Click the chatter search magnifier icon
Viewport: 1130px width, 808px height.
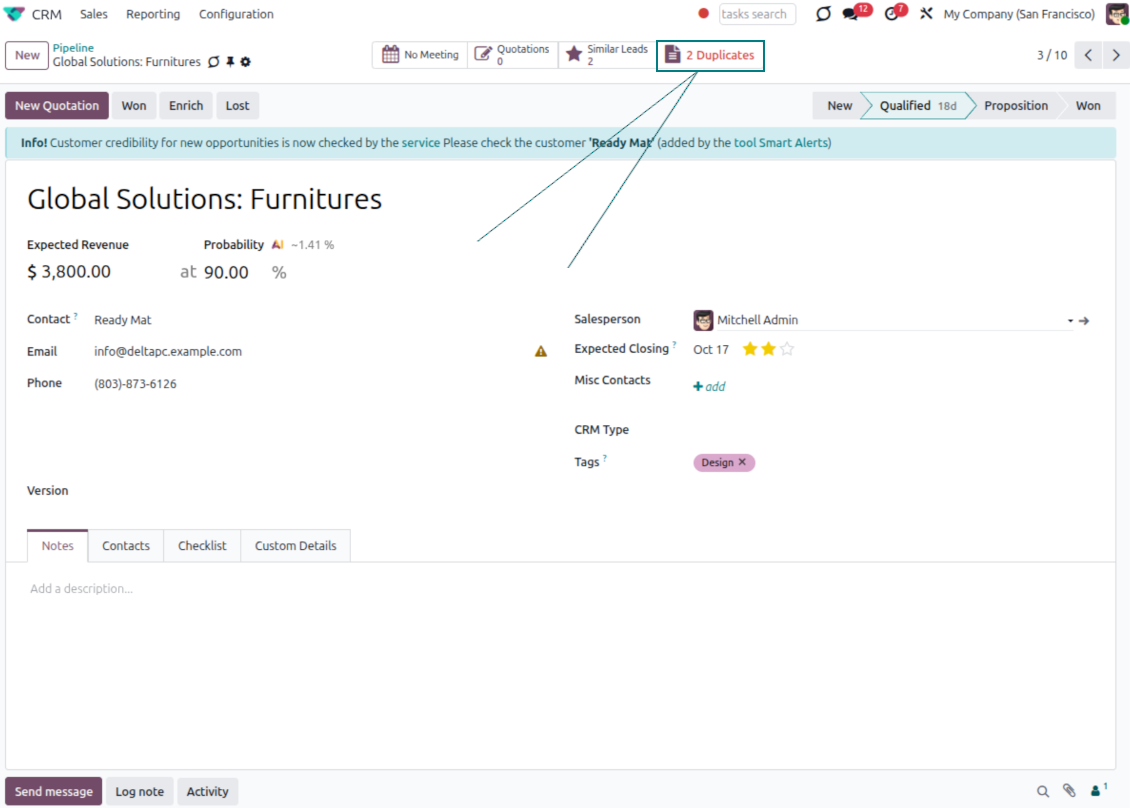(1043, 791)
